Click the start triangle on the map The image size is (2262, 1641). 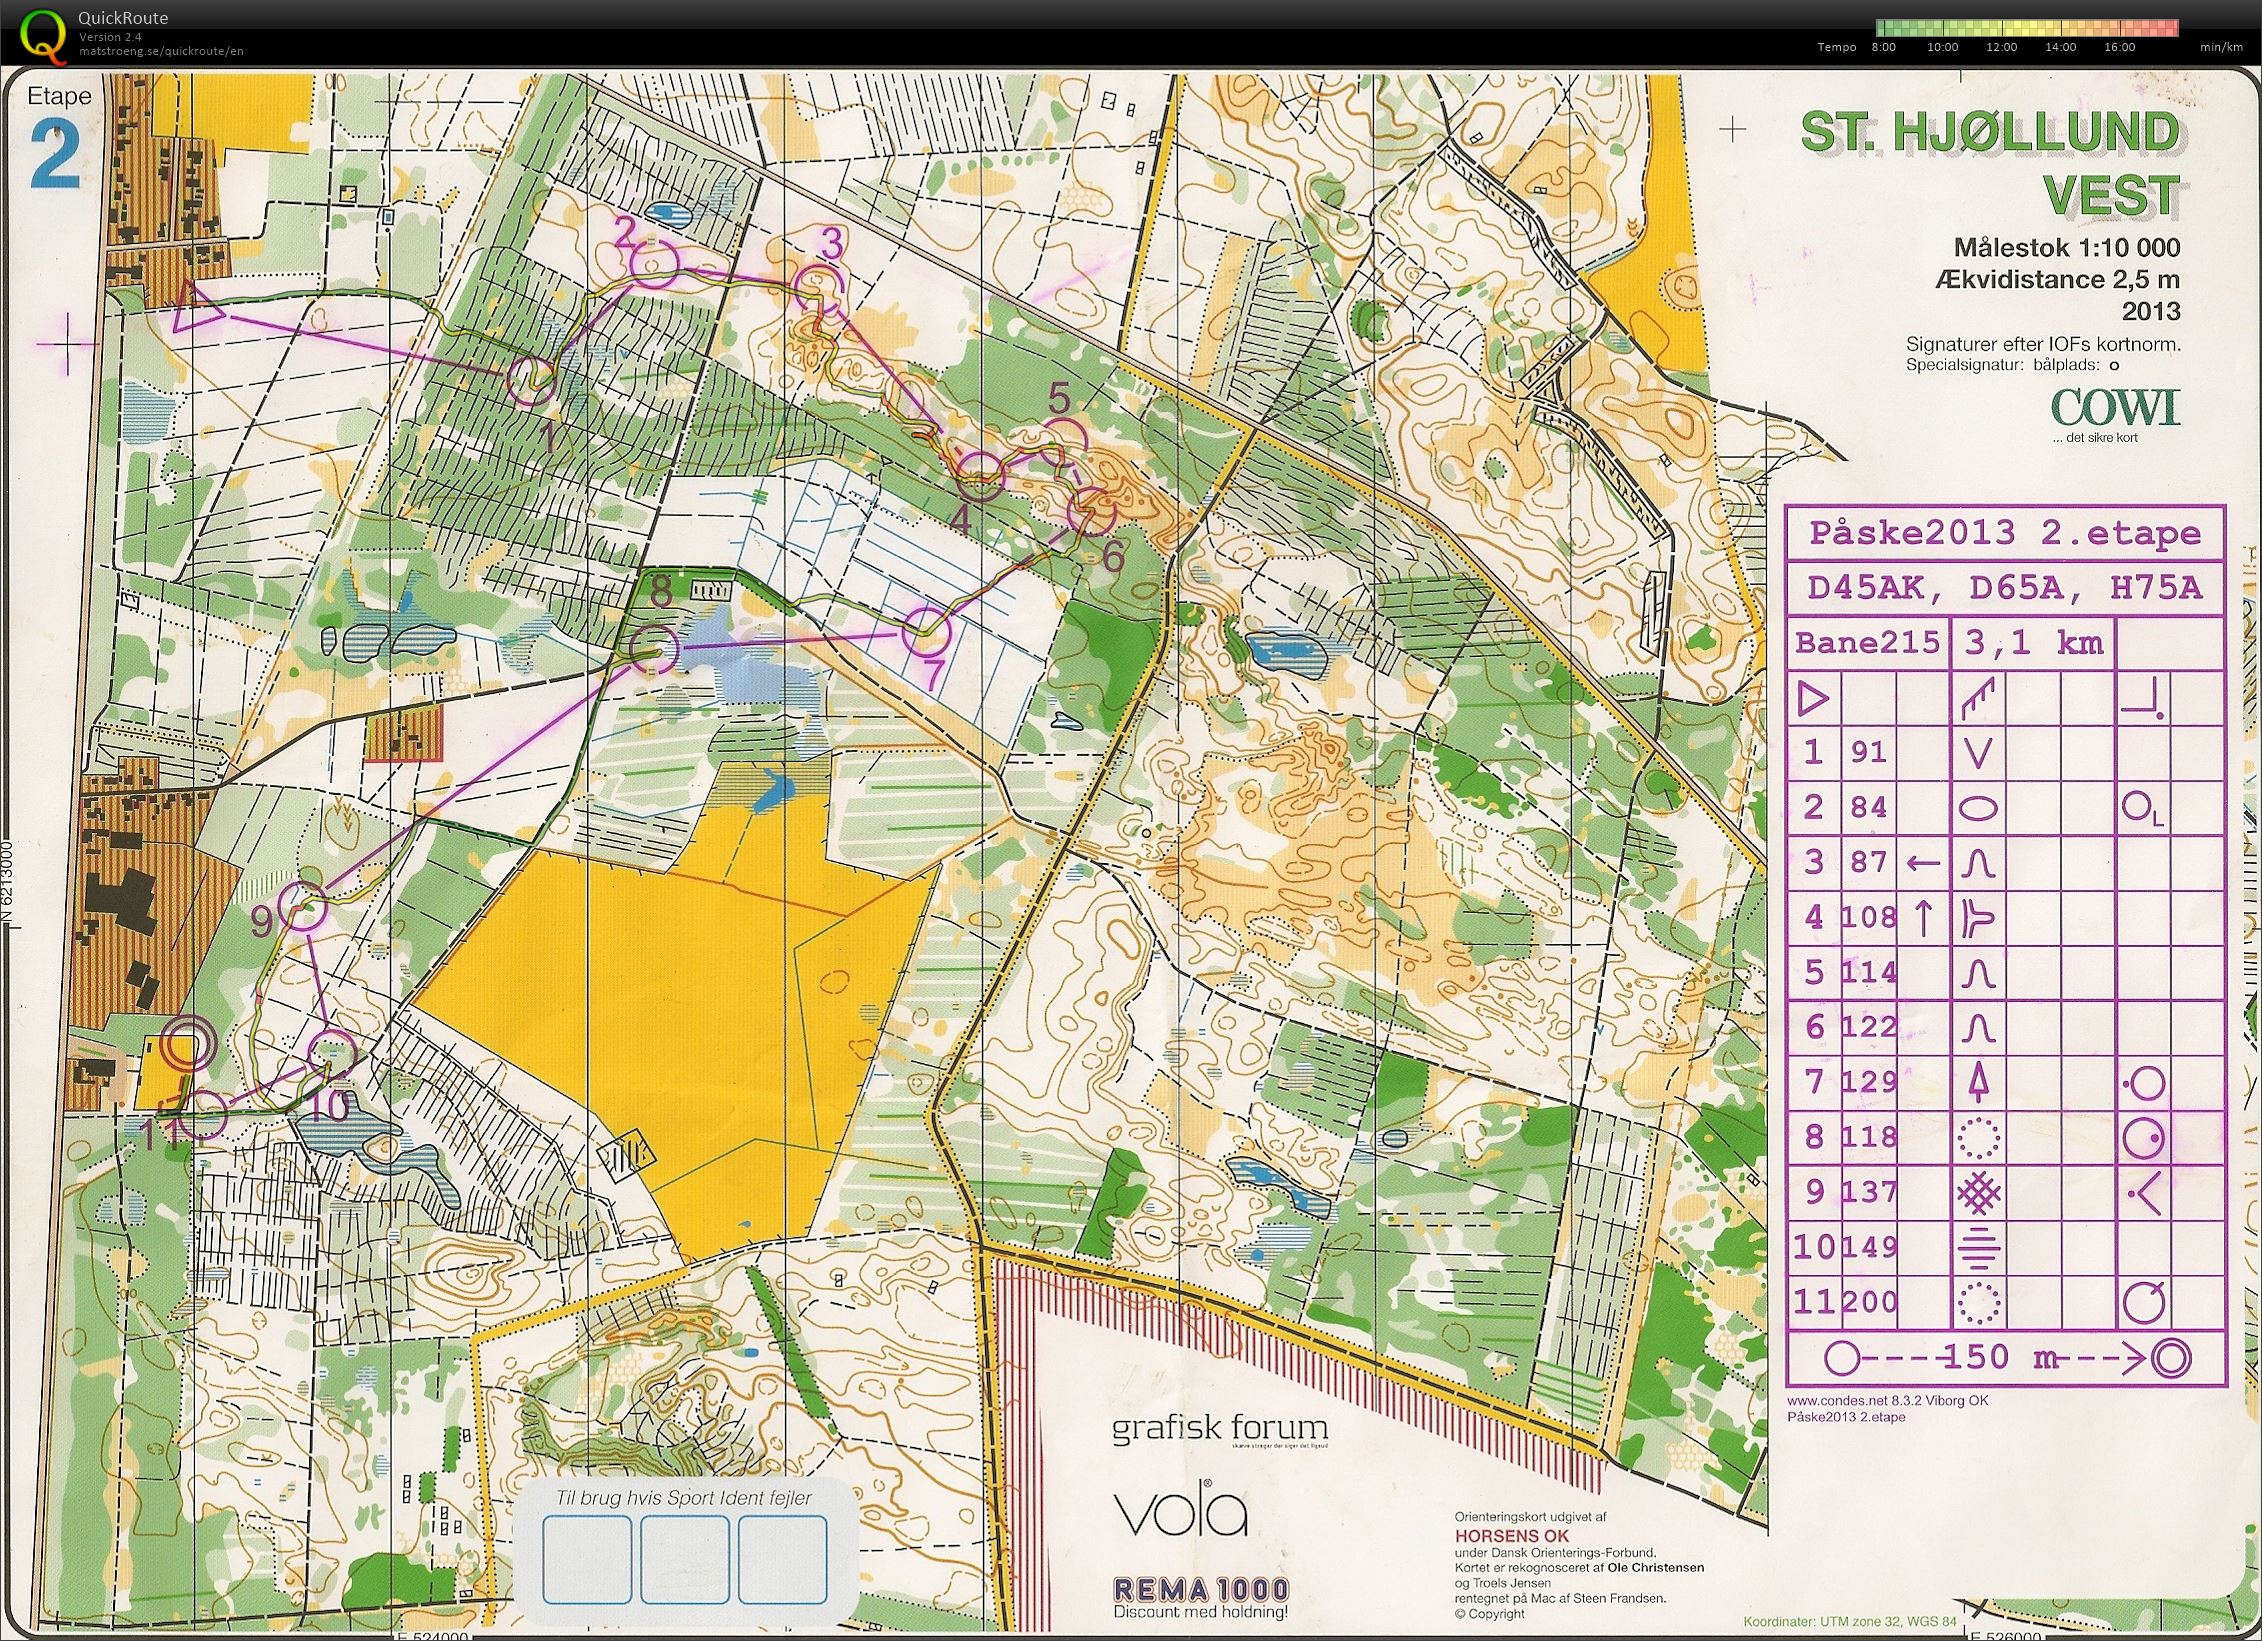[x=194, y=307]
